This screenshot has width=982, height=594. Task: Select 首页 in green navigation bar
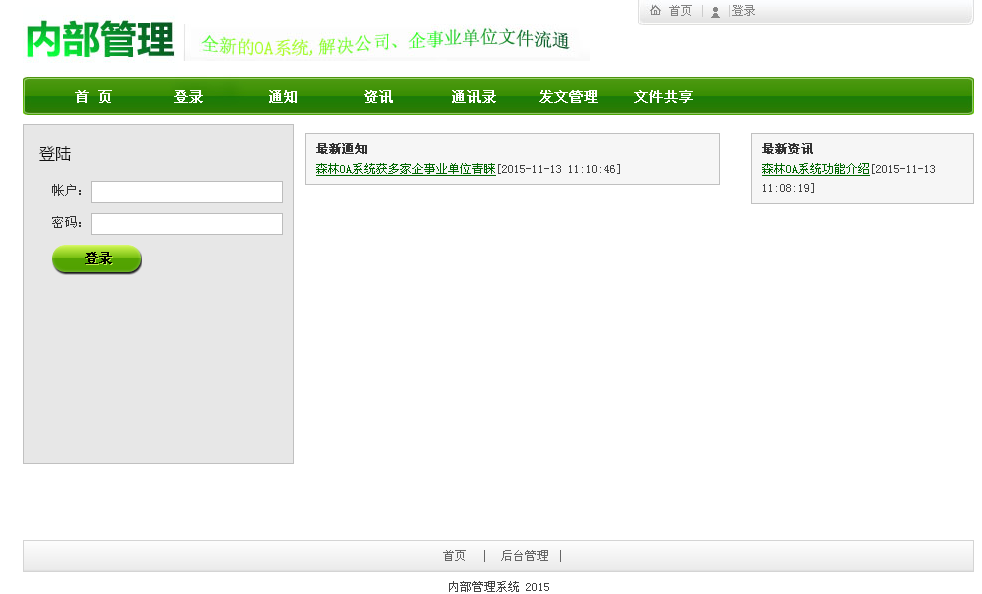(93, 97)
